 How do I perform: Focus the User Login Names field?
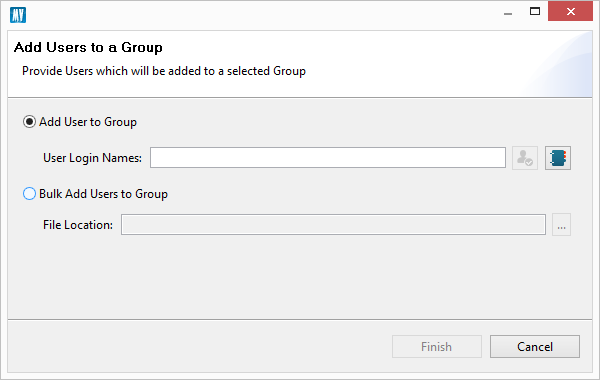tap(328, 158)
